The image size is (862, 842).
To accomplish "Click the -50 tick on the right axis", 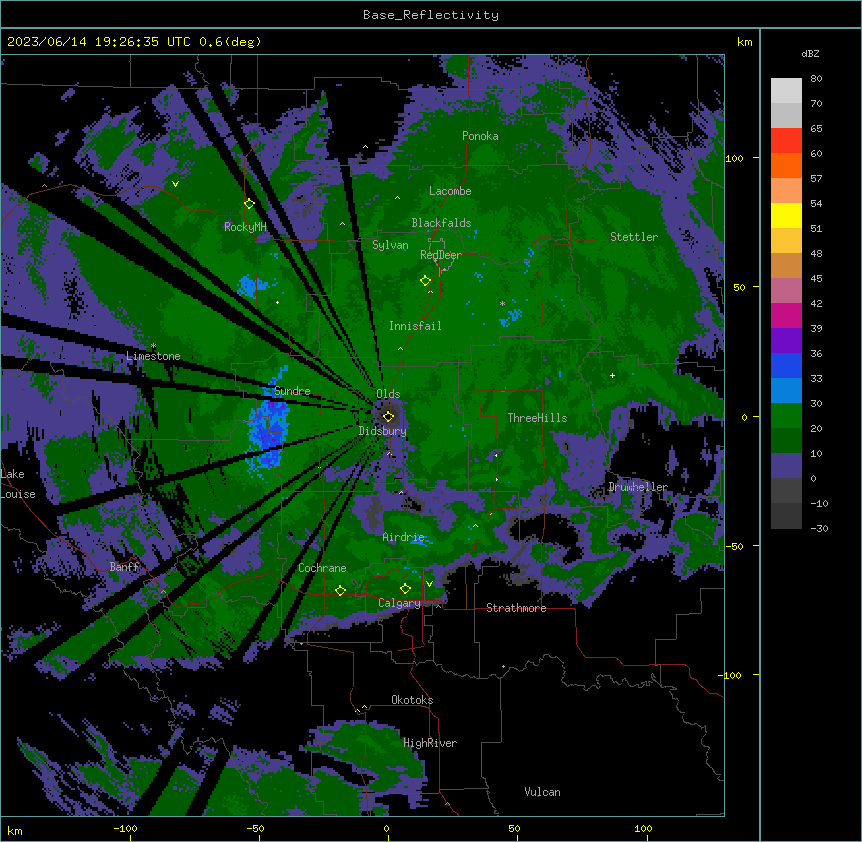I will [x=734, y=546].
